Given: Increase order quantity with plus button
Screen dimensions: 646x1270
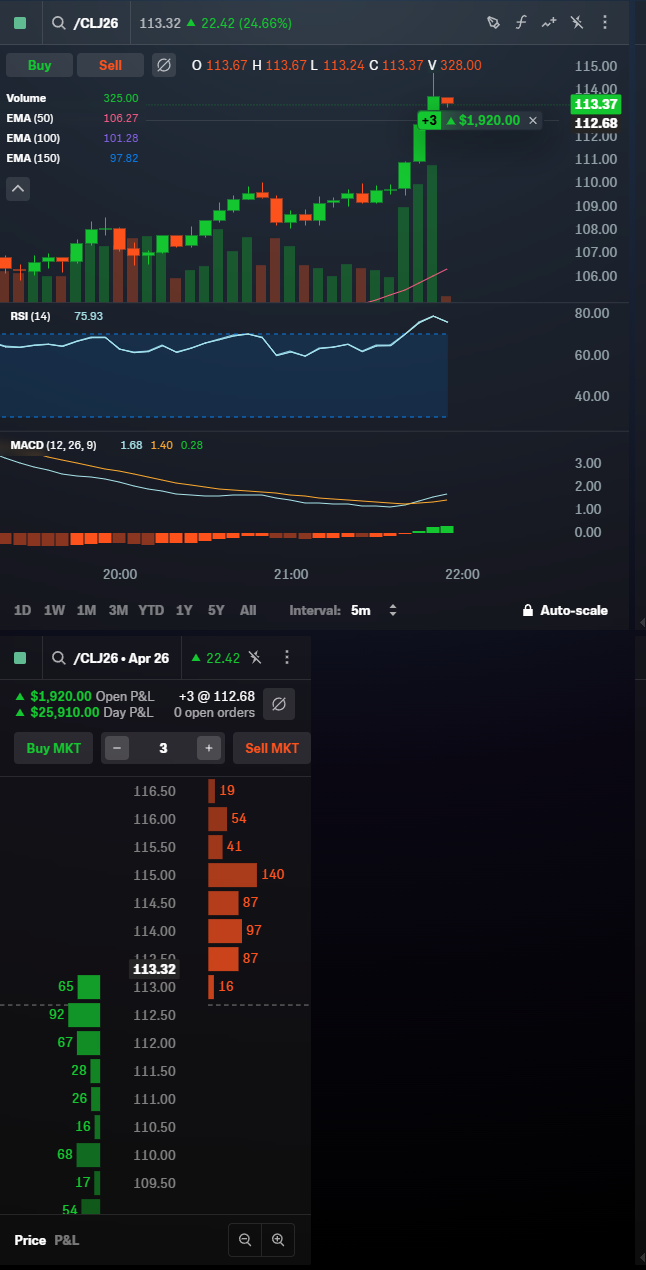Looking at the screenshot, I should point(208,748).
